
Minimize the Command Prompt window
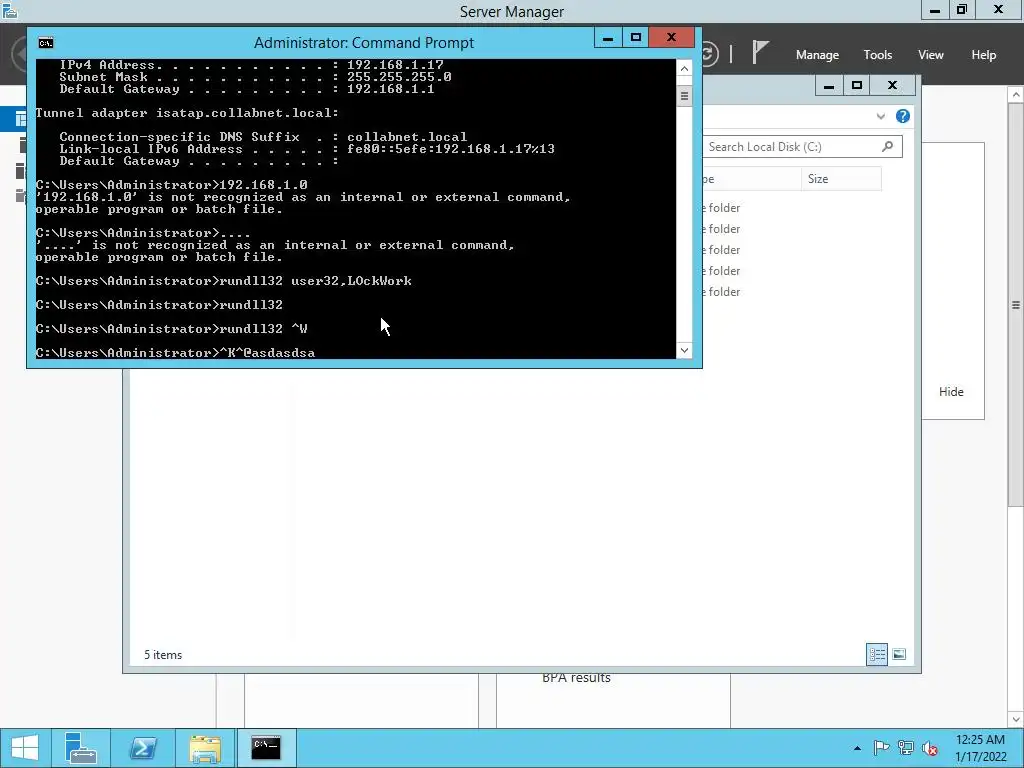pyautogui.click(x=607, y=38)
